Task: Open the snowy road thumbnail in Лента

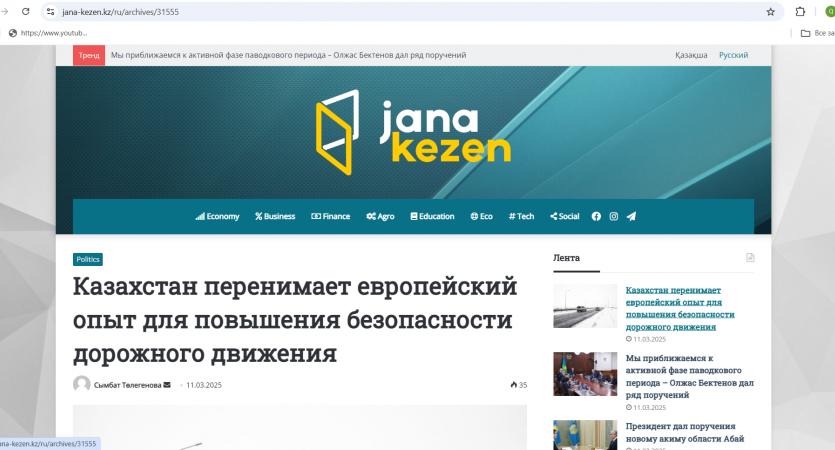Action: (585, 306)
